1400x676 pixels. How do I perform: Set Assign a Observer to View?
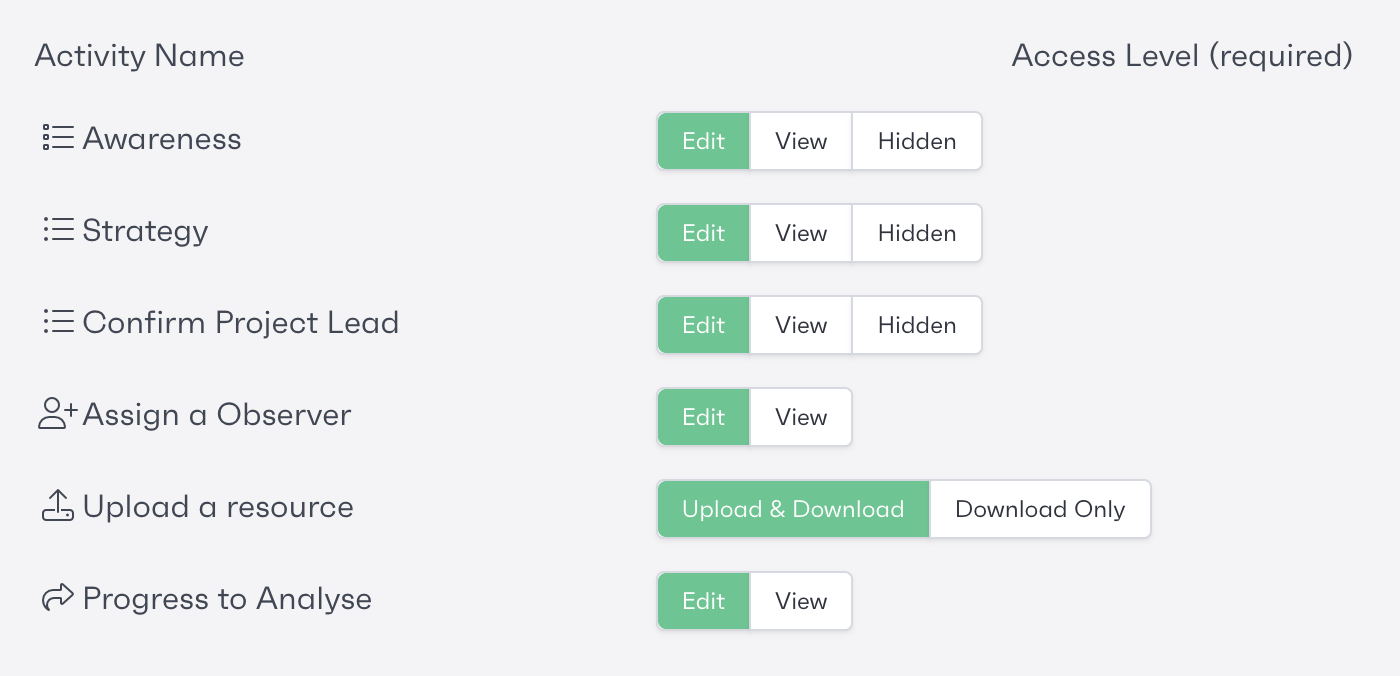pyautogui.click(x=801, y=417)
